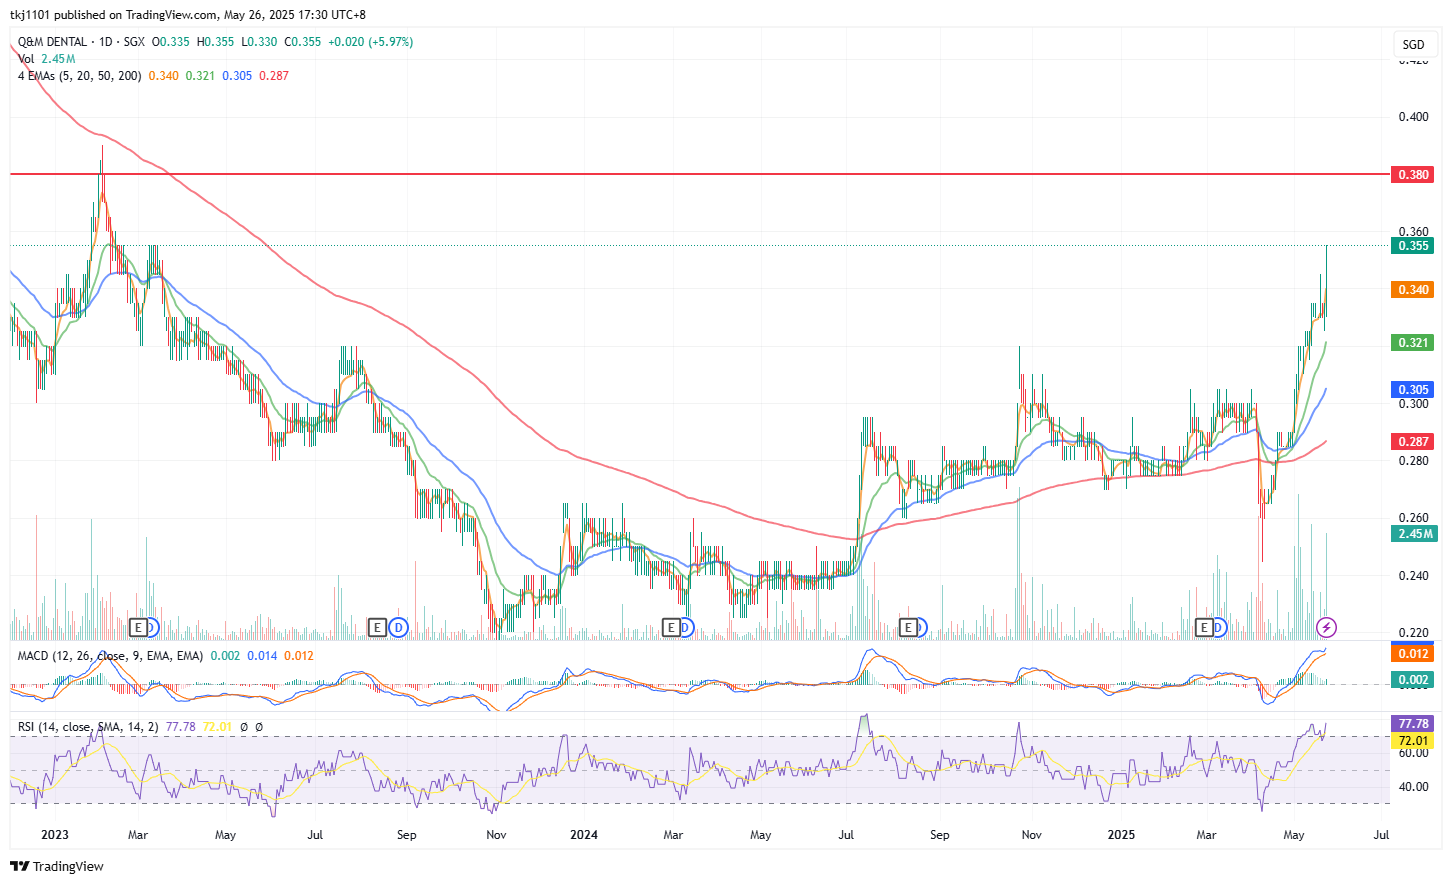
Task: Click the red 0.380 horizontal line price label
Action: pos(1413,174)
